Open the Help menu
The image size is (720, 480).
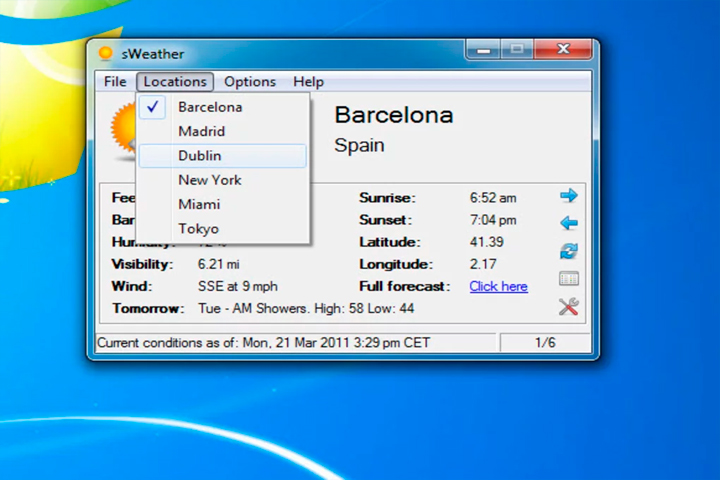309,82
